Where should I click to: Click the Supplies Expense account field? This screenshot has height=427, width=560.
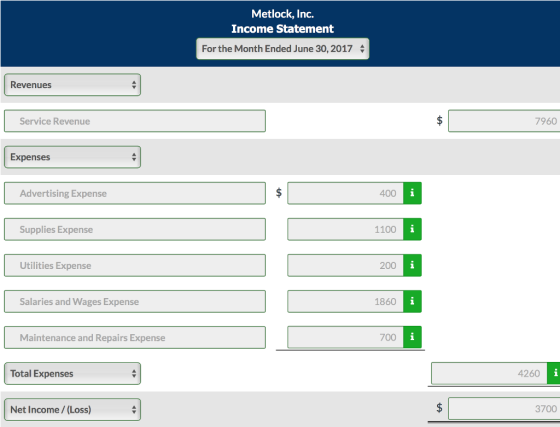[x=135, y=229]
